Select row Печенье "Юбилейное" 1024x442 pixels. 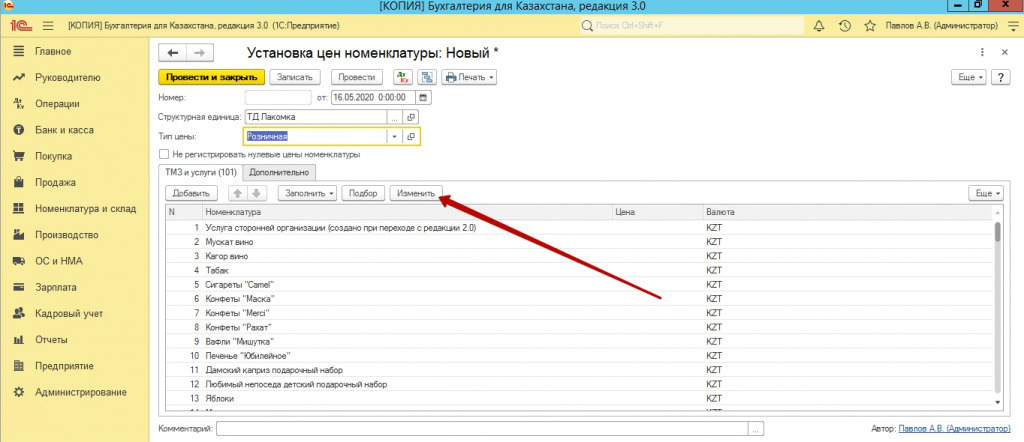pyautogui.click(x=579, y=356)
